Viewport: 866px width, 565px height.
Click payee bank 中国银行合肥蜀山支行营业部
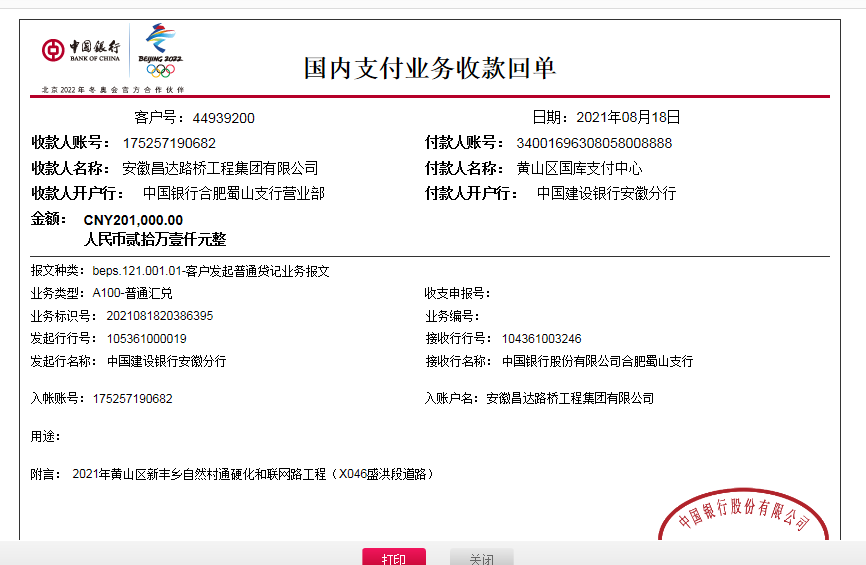click(233, 193)
